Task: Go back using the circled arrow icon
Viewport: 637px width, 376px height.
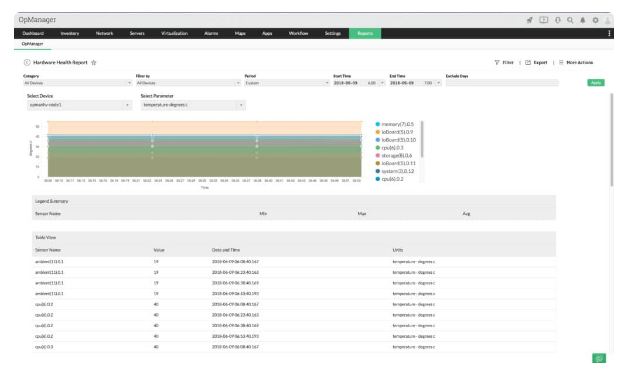Action: [x=27, y=63]
